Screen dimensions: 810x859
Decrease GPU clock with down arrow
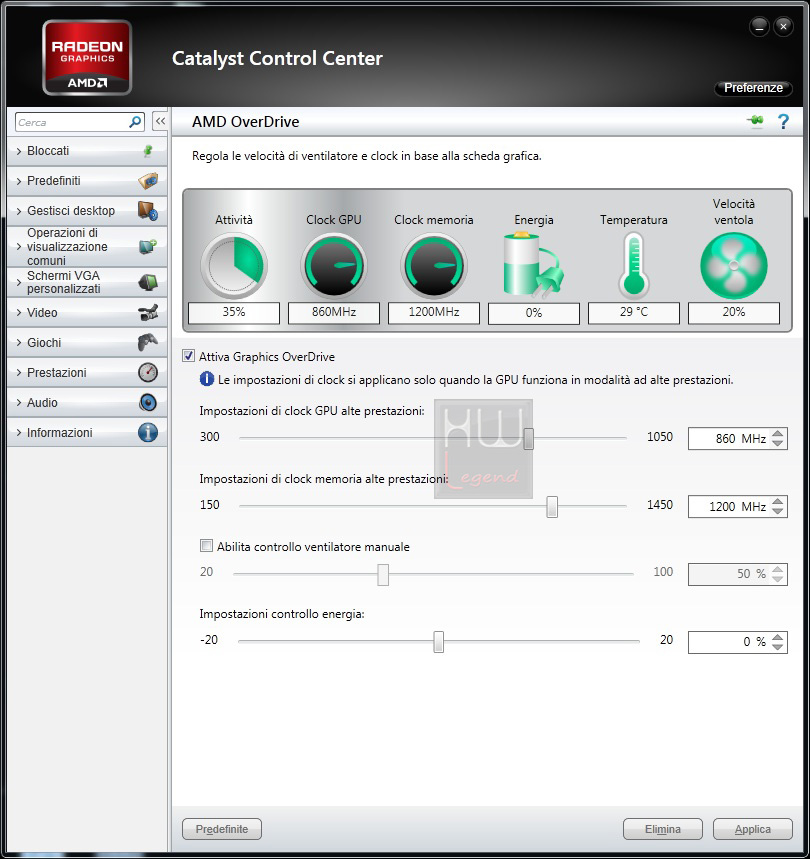click(x=778, y=443)
